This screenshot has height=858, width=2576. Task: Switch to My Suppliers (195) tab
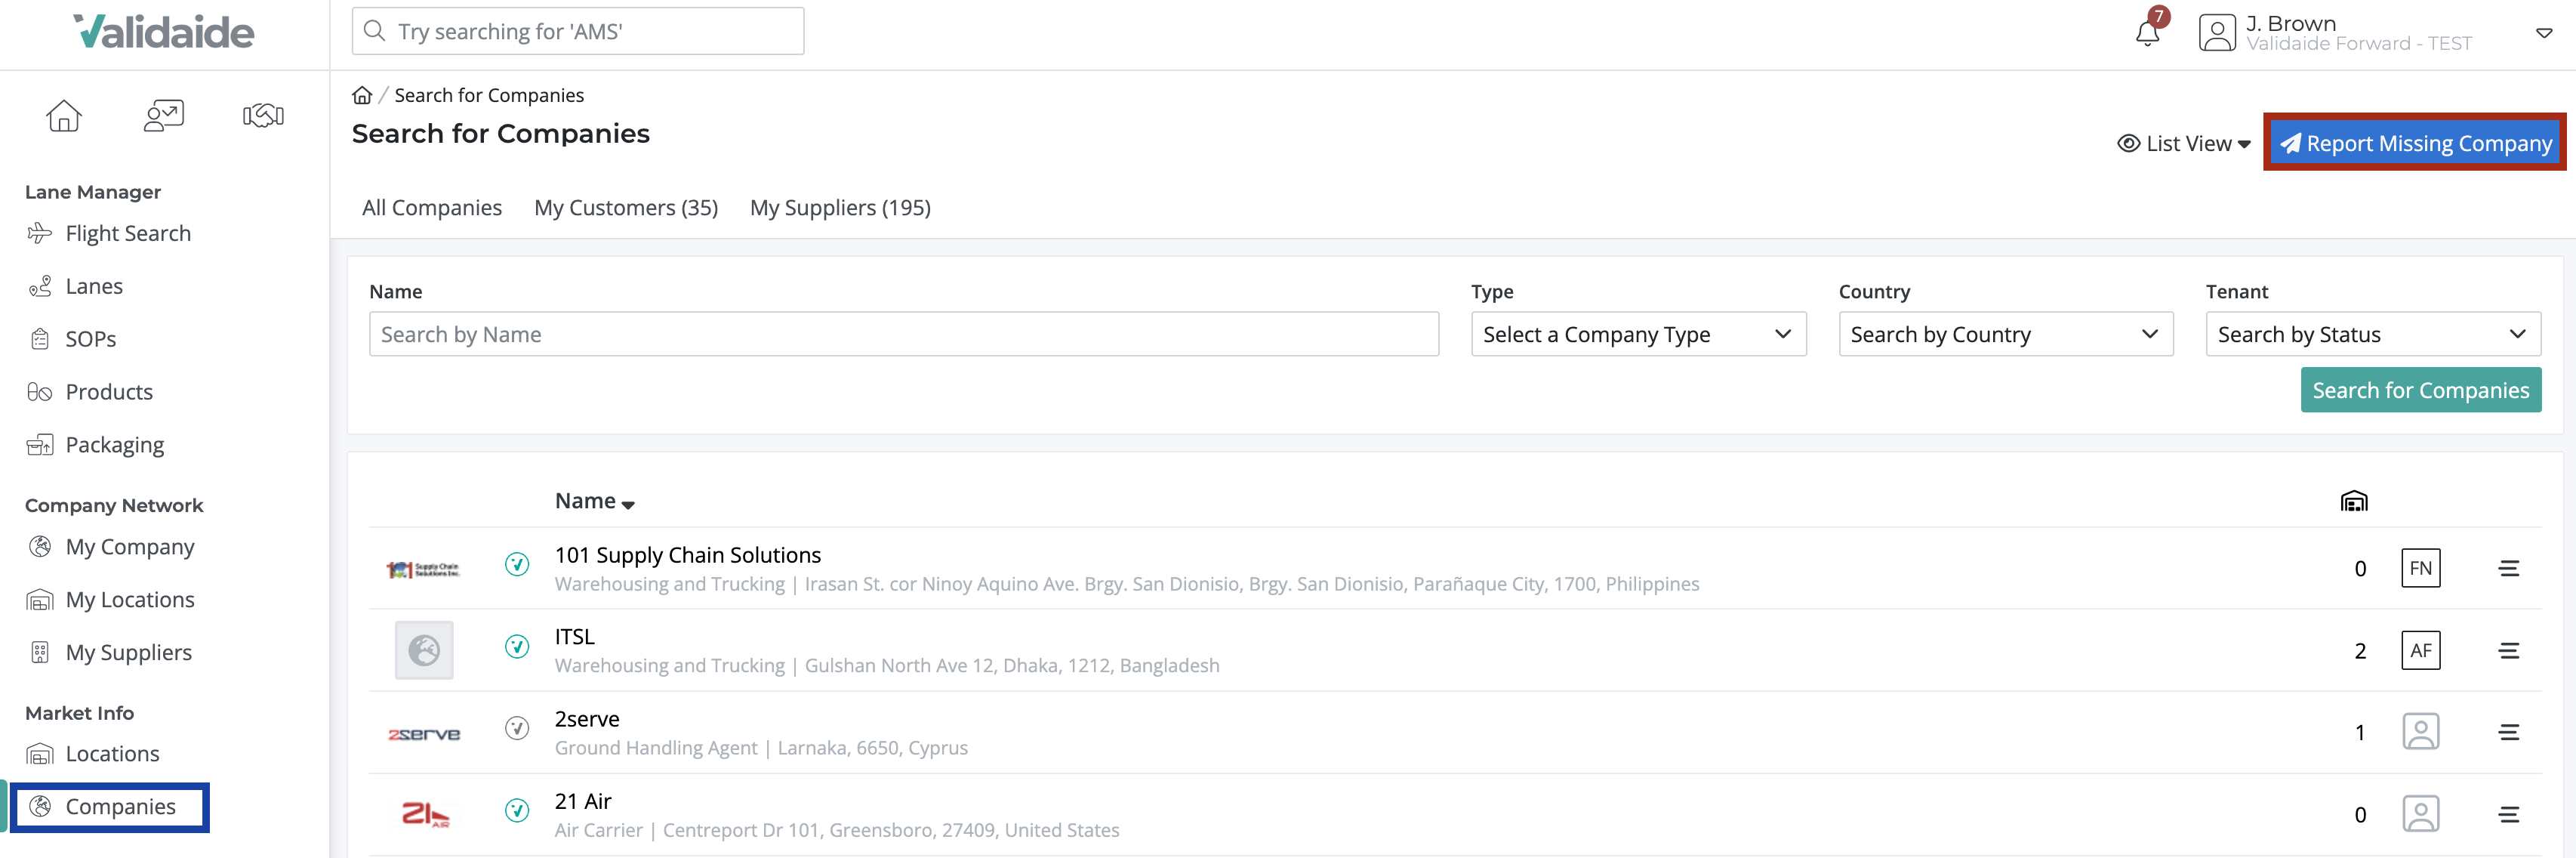coord(840,208)
